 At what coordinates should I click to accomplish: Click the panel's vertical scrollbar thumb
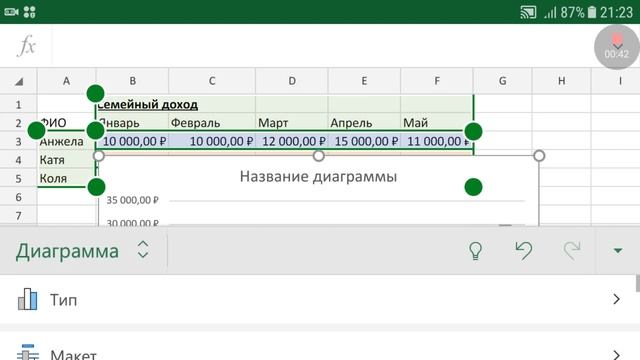[638, 284]
